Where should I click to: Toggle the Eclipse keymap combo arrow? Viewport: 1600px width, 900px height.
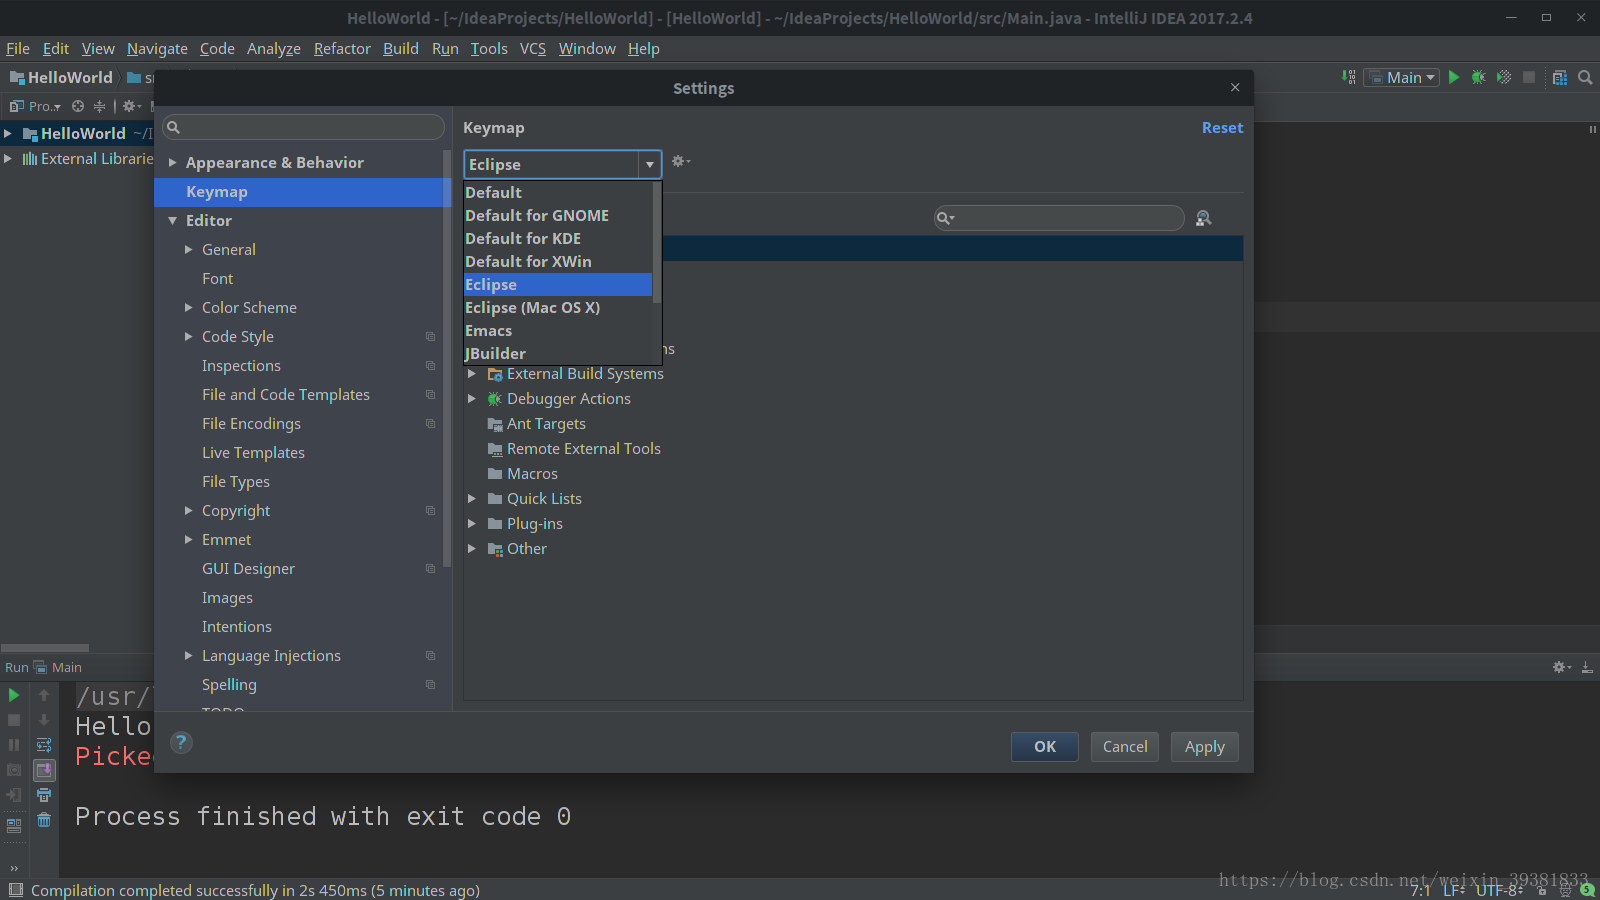tap(650, 164)
